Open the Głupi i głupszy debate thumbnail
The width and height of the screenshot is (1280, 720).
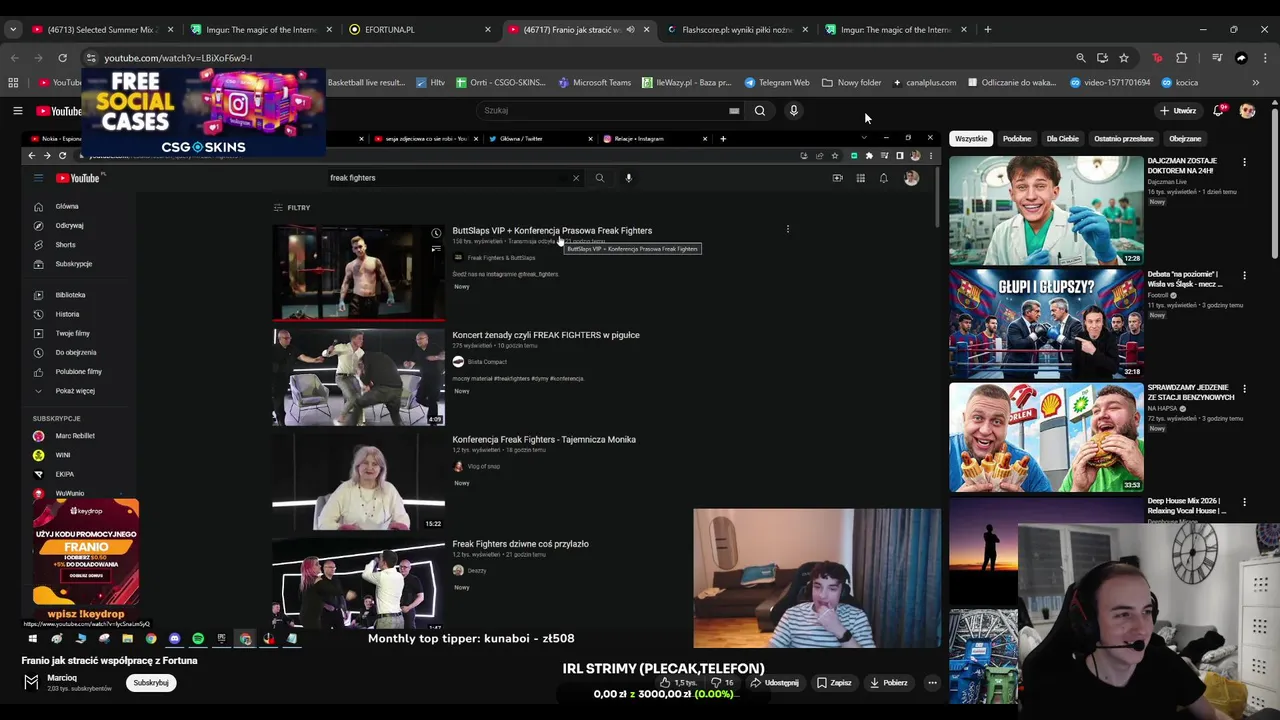(x=1046, y=324)
